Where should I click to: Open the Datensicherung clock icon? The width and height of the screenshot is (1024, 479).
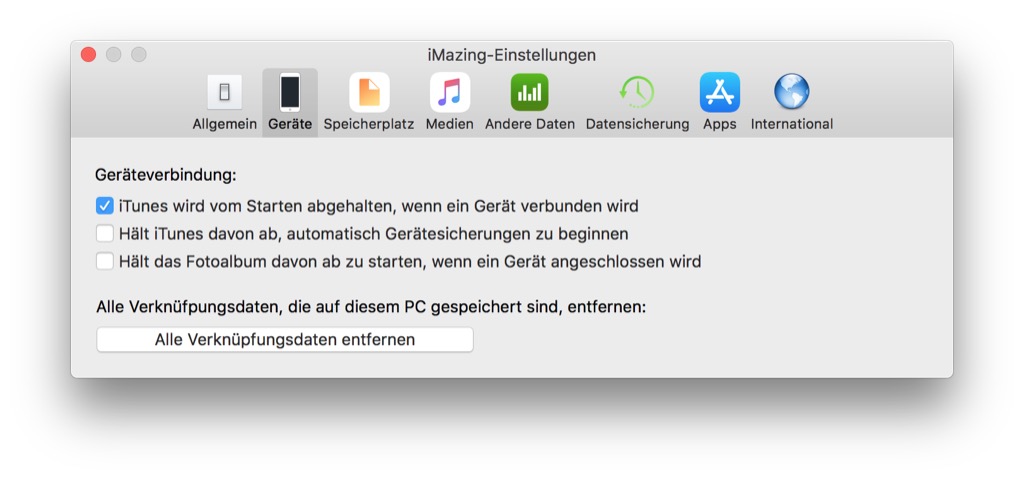pos(637,92)
